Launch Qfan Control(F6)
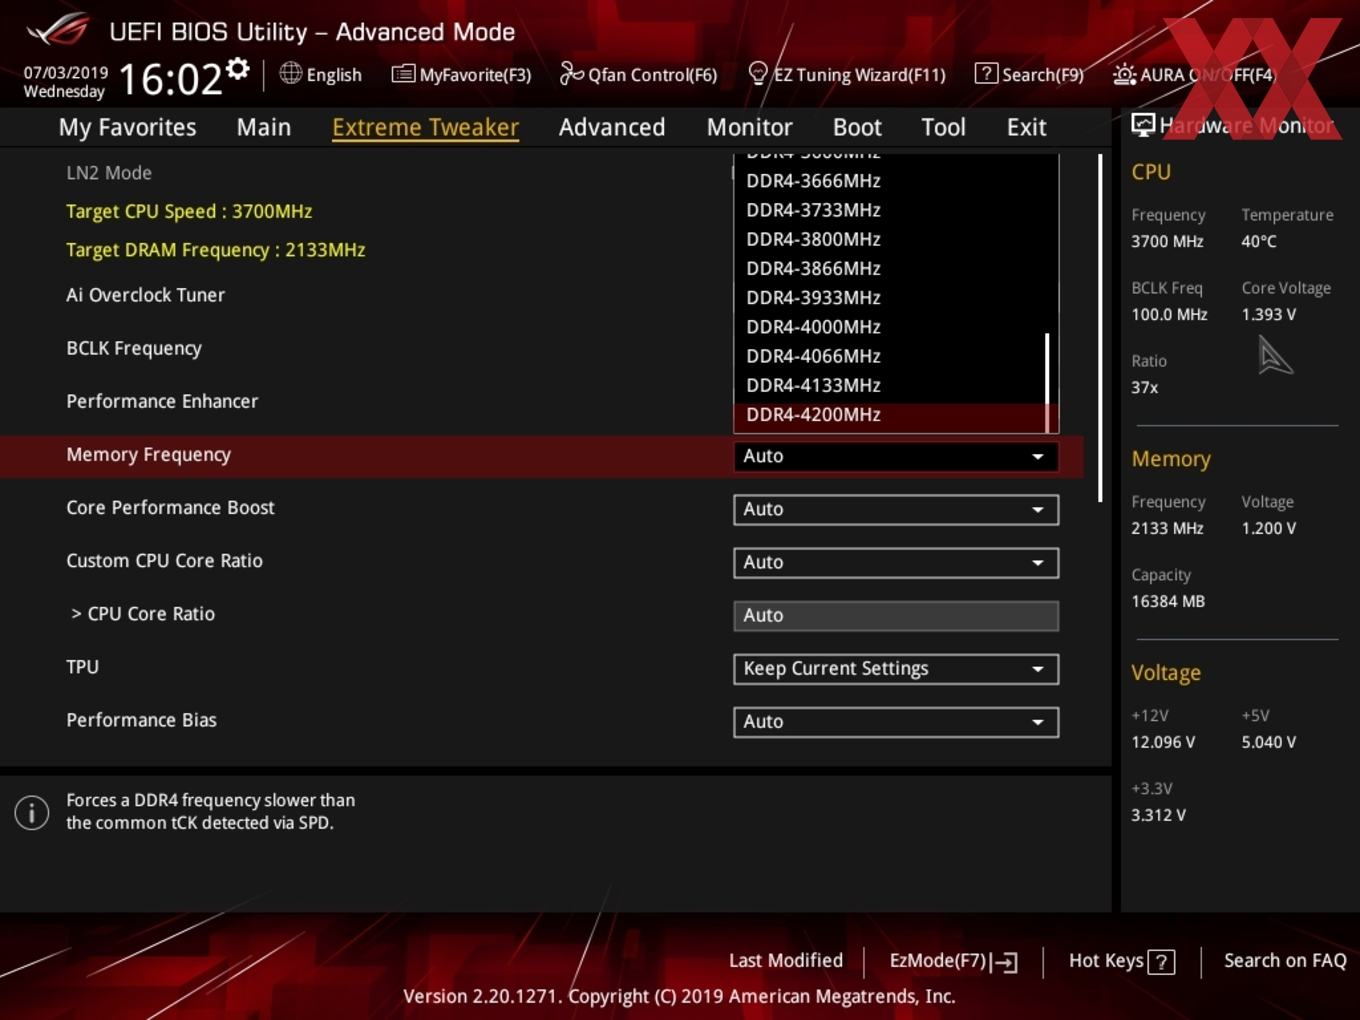This screenshot has width=1360, height=1020. click(638, 74)
